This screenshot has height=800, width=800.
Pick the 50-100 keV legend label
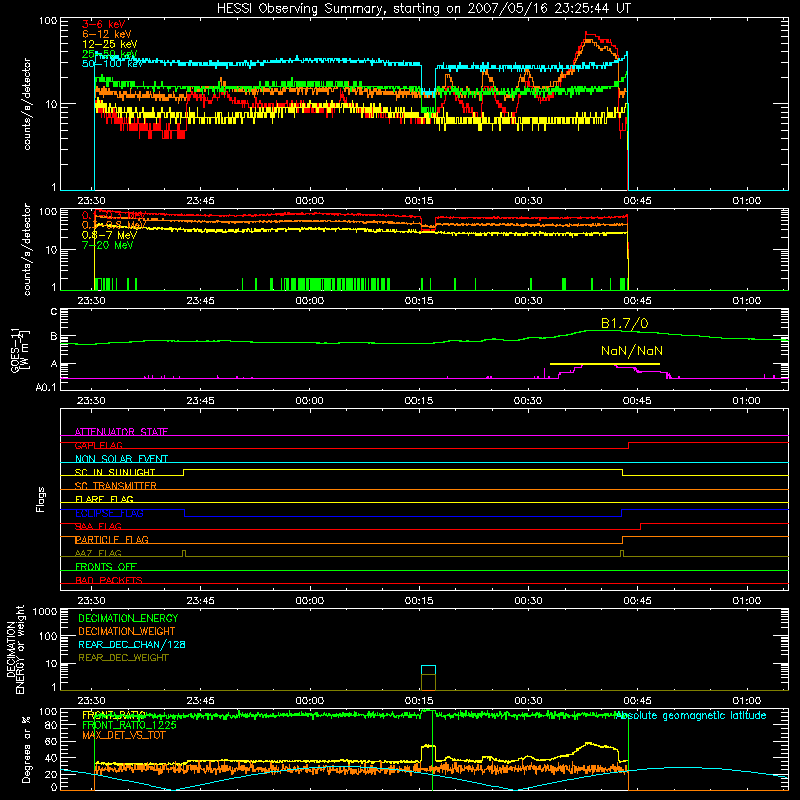113,64
